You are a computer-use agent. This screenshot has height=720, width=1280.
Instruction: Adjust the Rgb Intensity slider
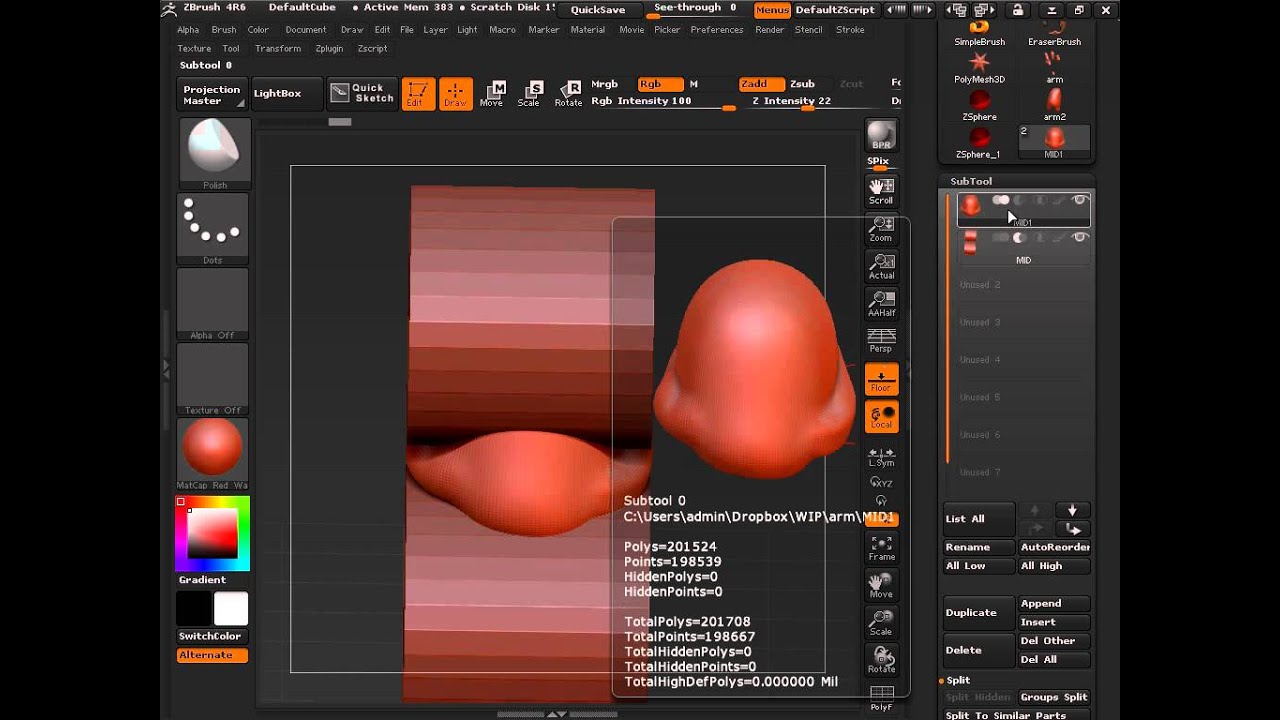point(663,102)
